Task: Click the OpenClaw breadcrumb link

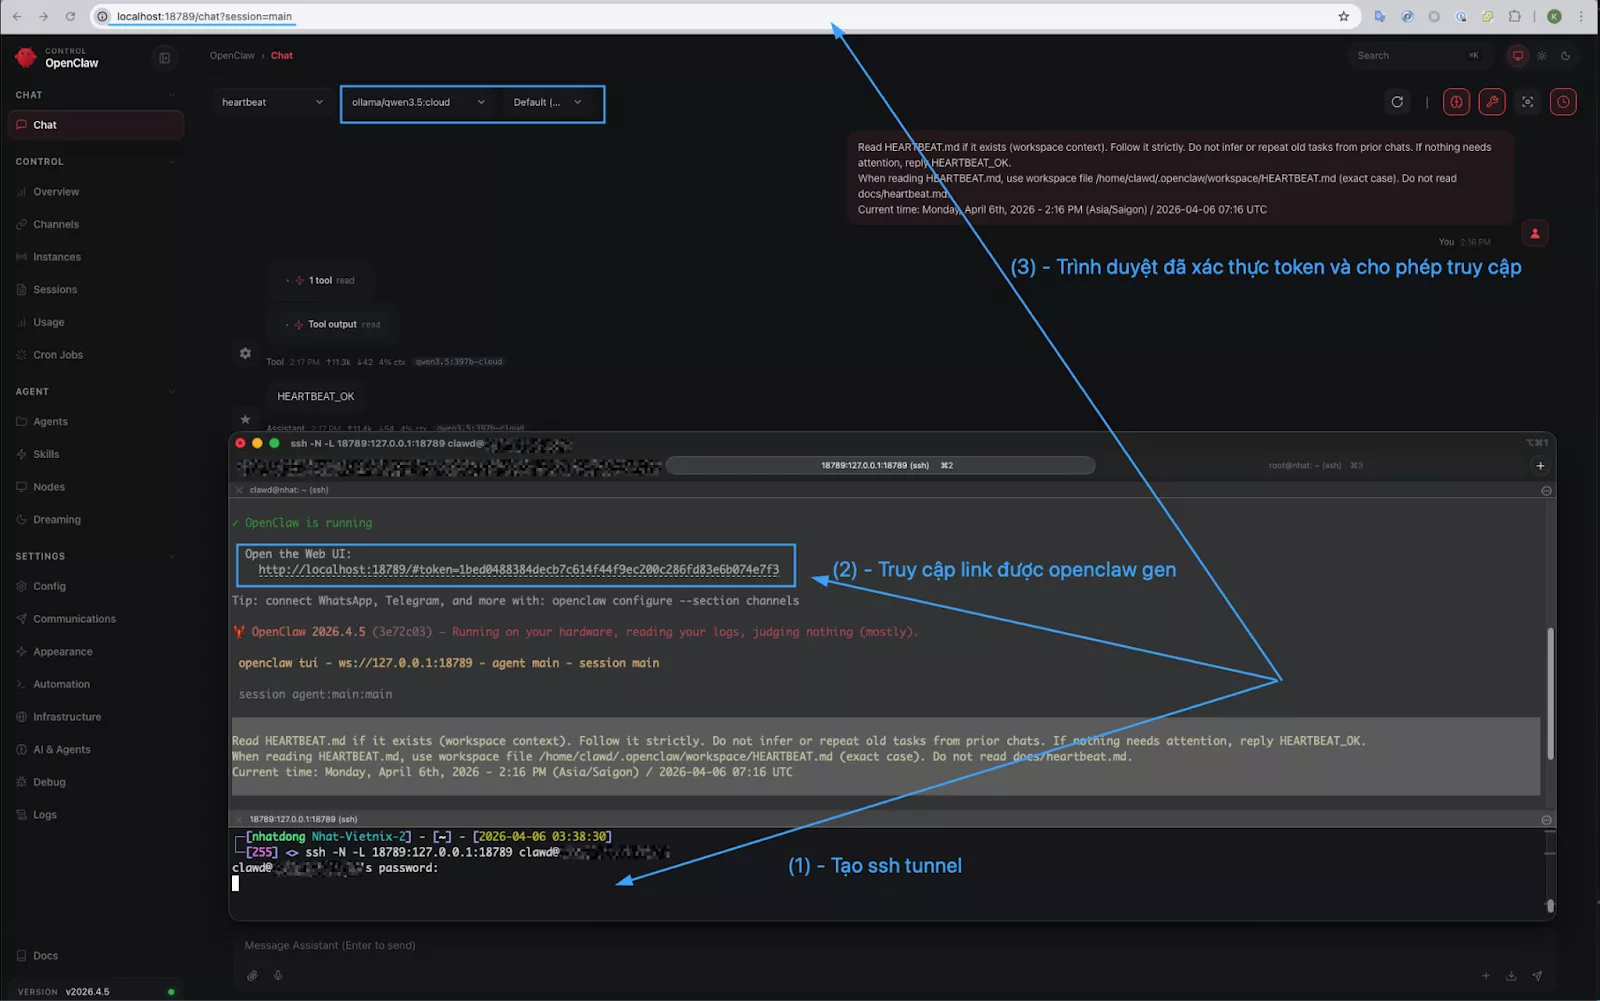Action: click(232, 56)
